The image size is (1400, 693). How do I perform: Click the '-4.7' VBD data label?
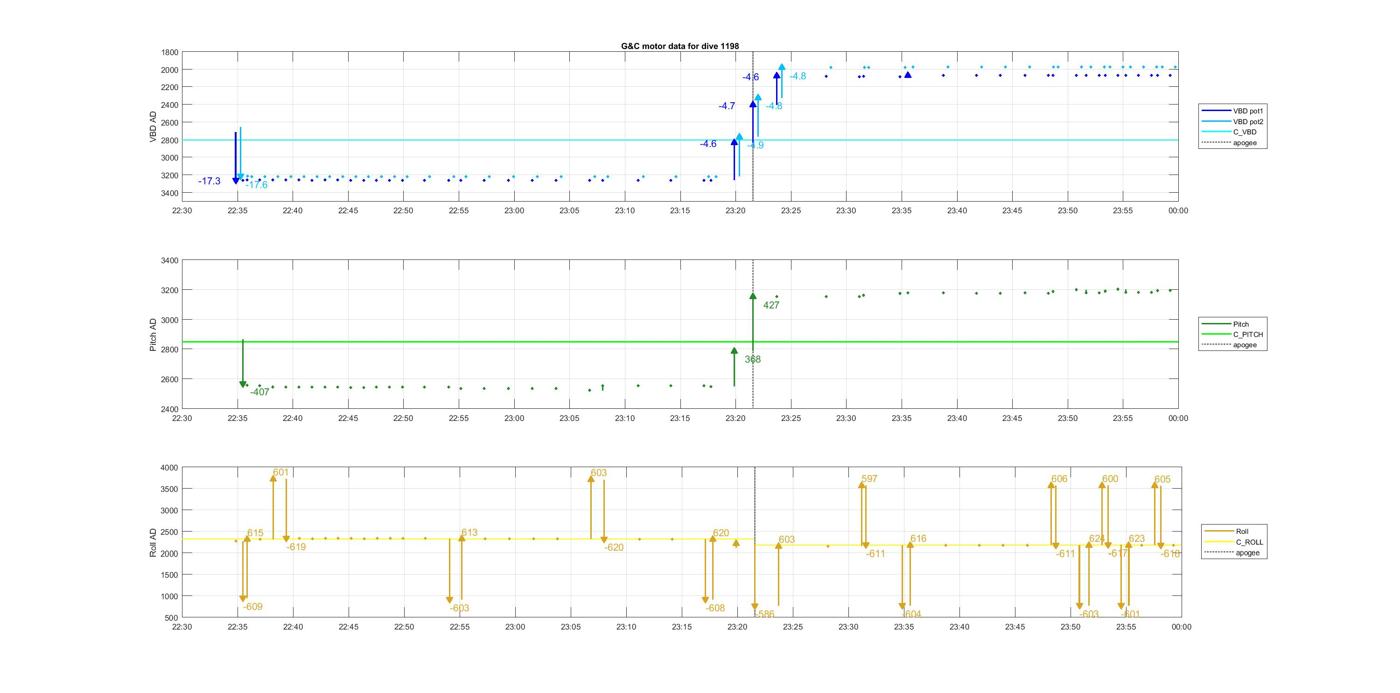726,106
